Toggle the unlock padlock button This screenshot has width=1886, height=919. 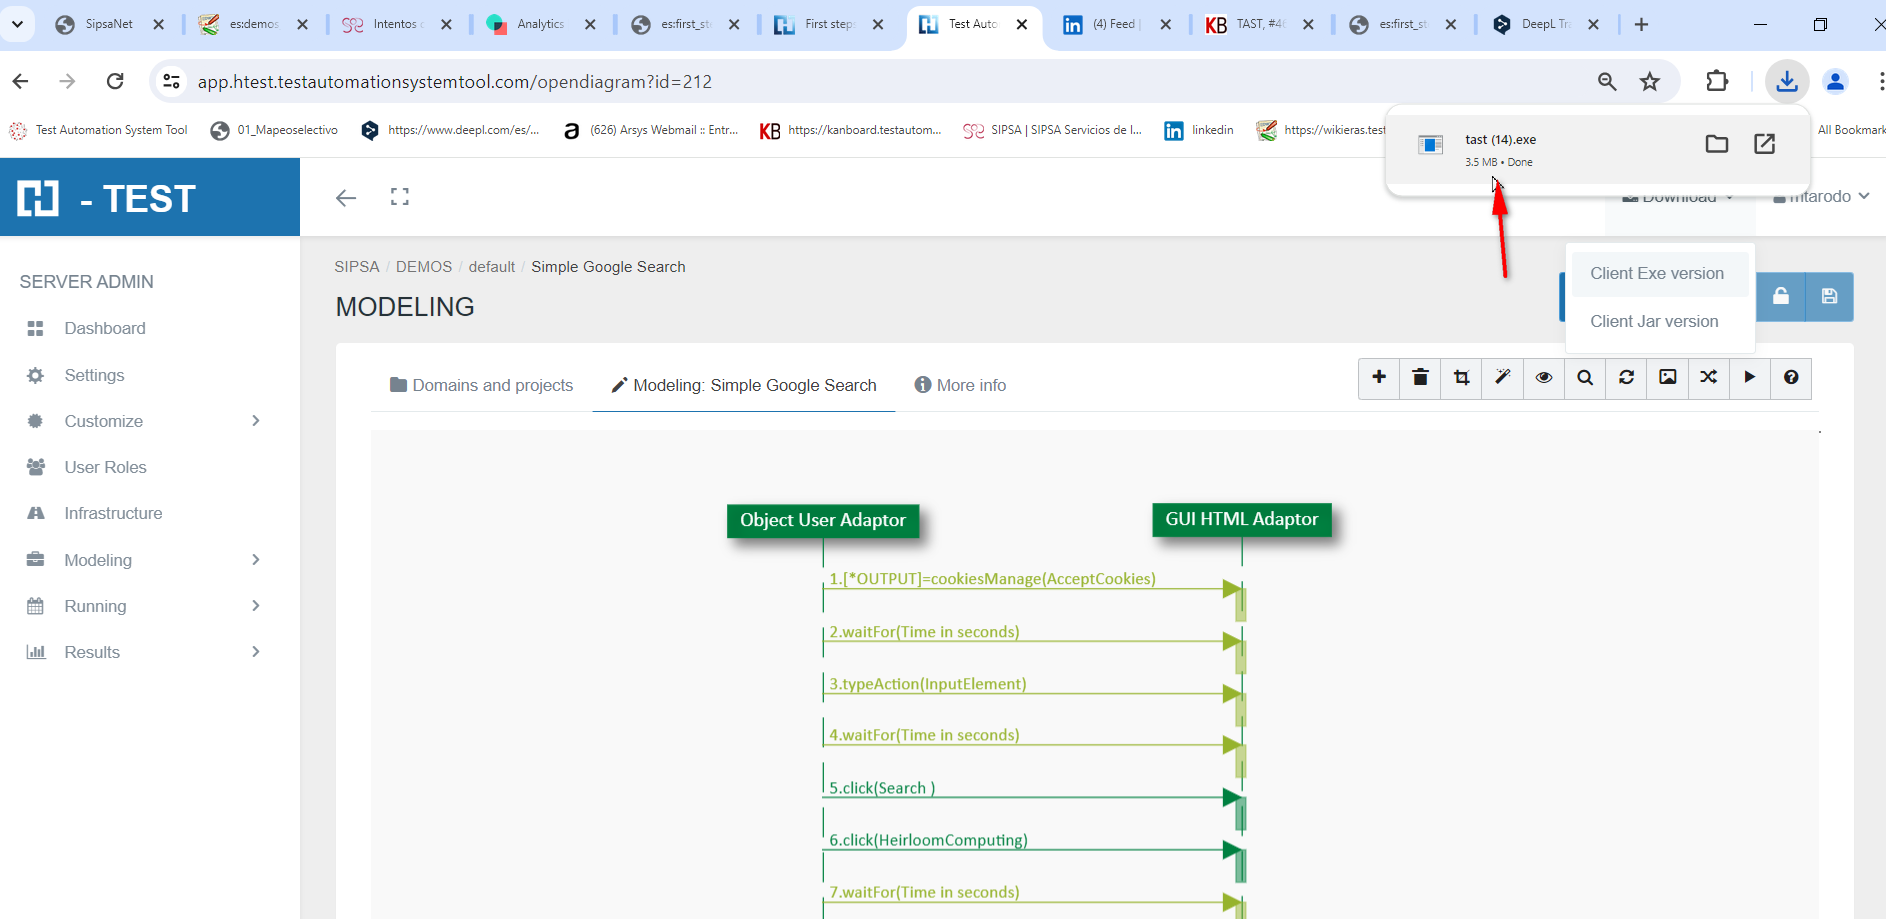point(1781,297)
